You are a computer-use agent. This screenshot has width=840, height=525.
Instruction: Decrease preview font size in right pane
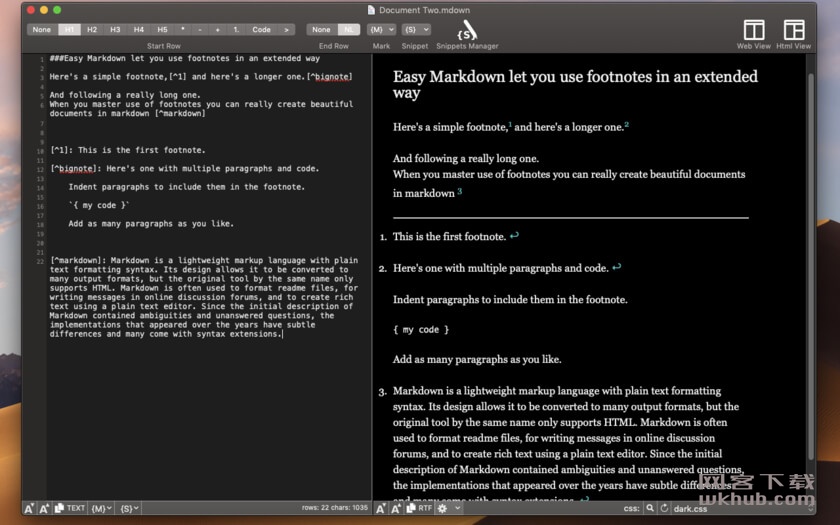[380, 508]
